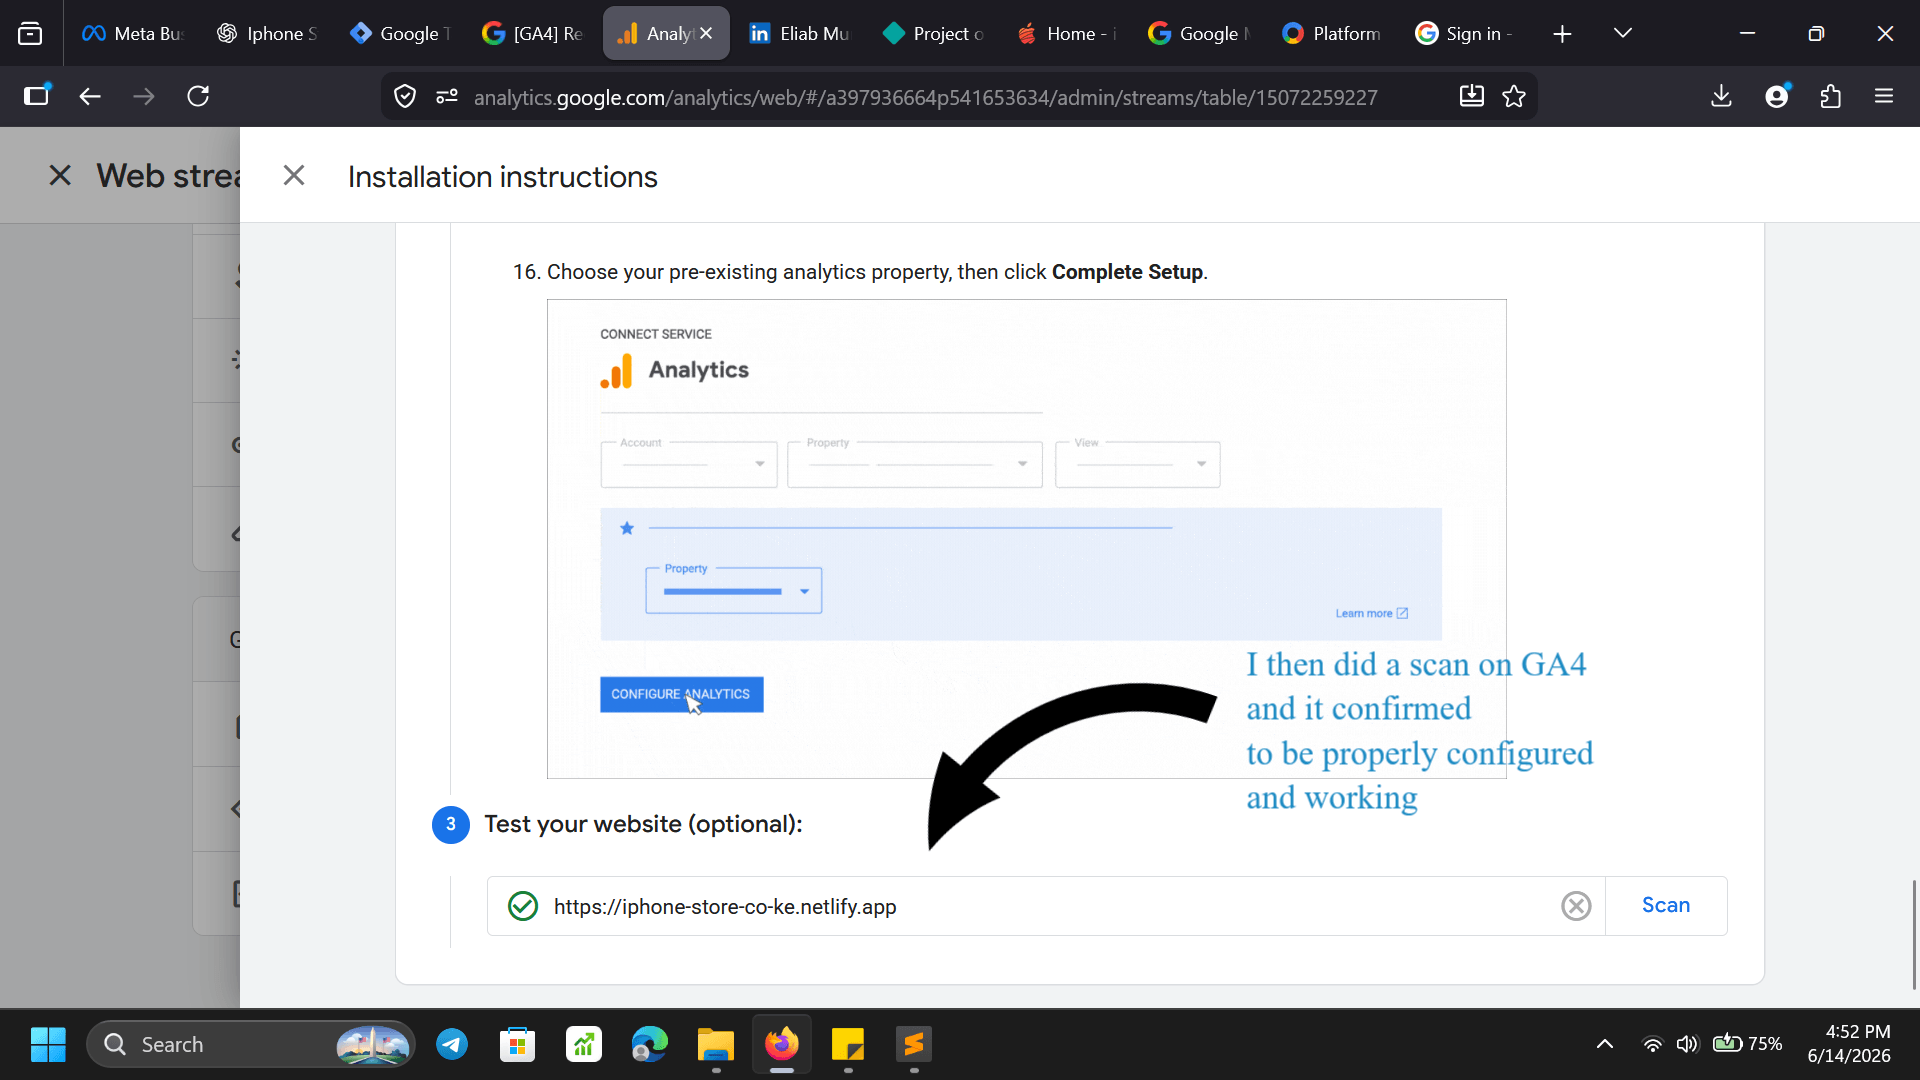Show hidden system tray icons
Viewport: 1920px width, 1080px height.
[x=1605, y=1045]
